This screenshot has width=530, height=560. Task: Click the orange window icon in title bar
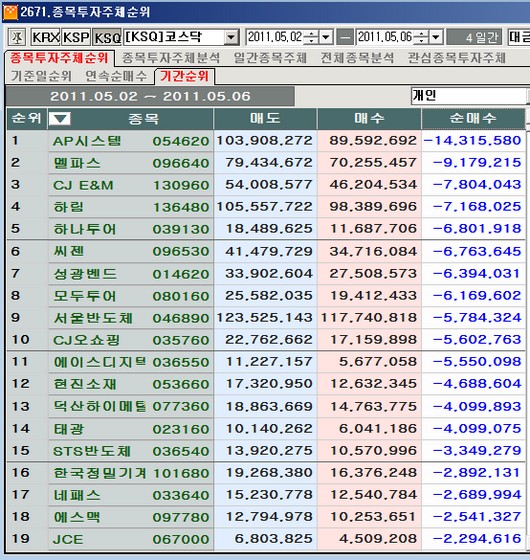pyautogui.click(x=10, y=12)
